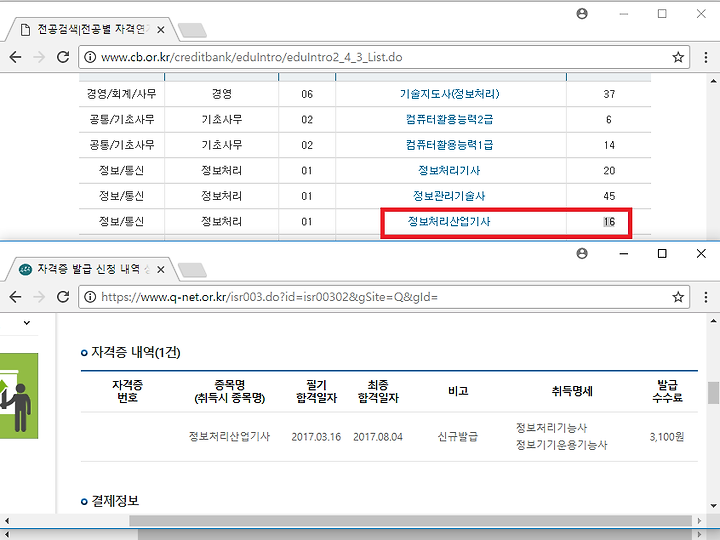Select the 전공검색 tab
This screenshot has height=540, width=720.
click(x=91, y=30)
